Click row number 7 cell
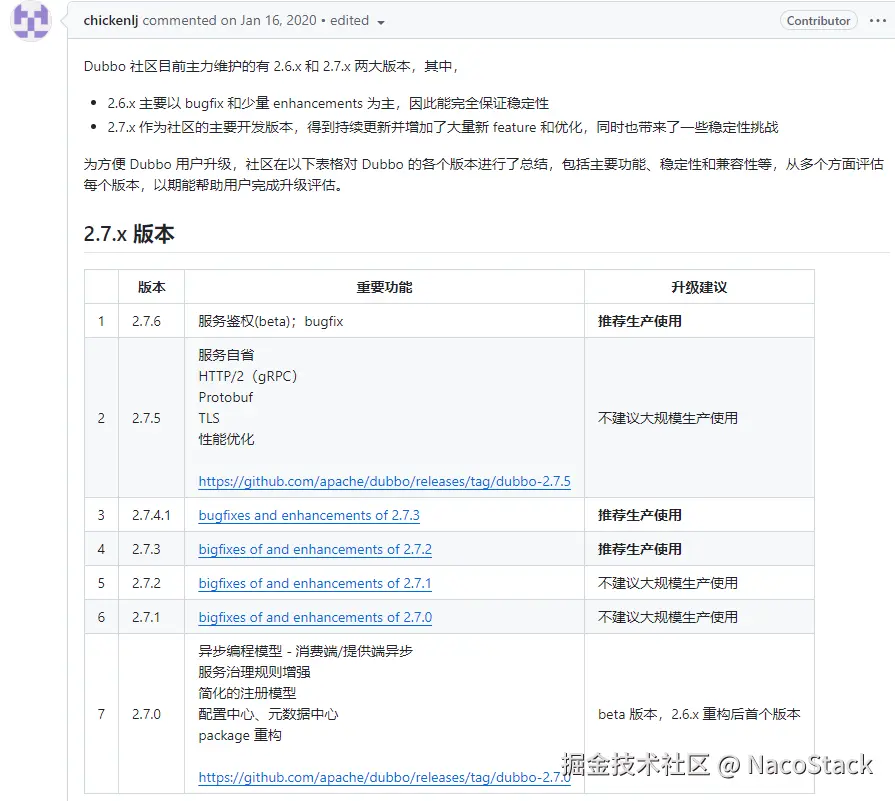This screenshot has width=895, height=801. pos(101,714)
